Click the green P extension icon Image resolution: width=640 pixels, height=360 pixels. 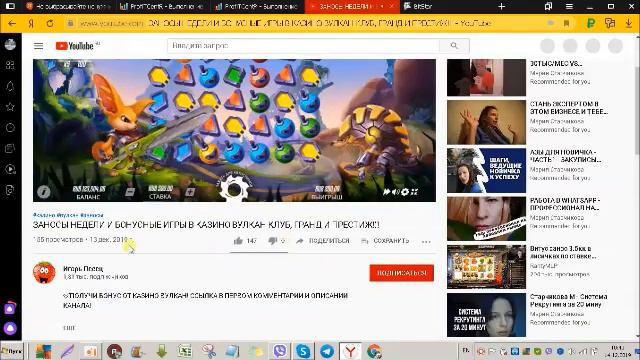tap(590, 23)
